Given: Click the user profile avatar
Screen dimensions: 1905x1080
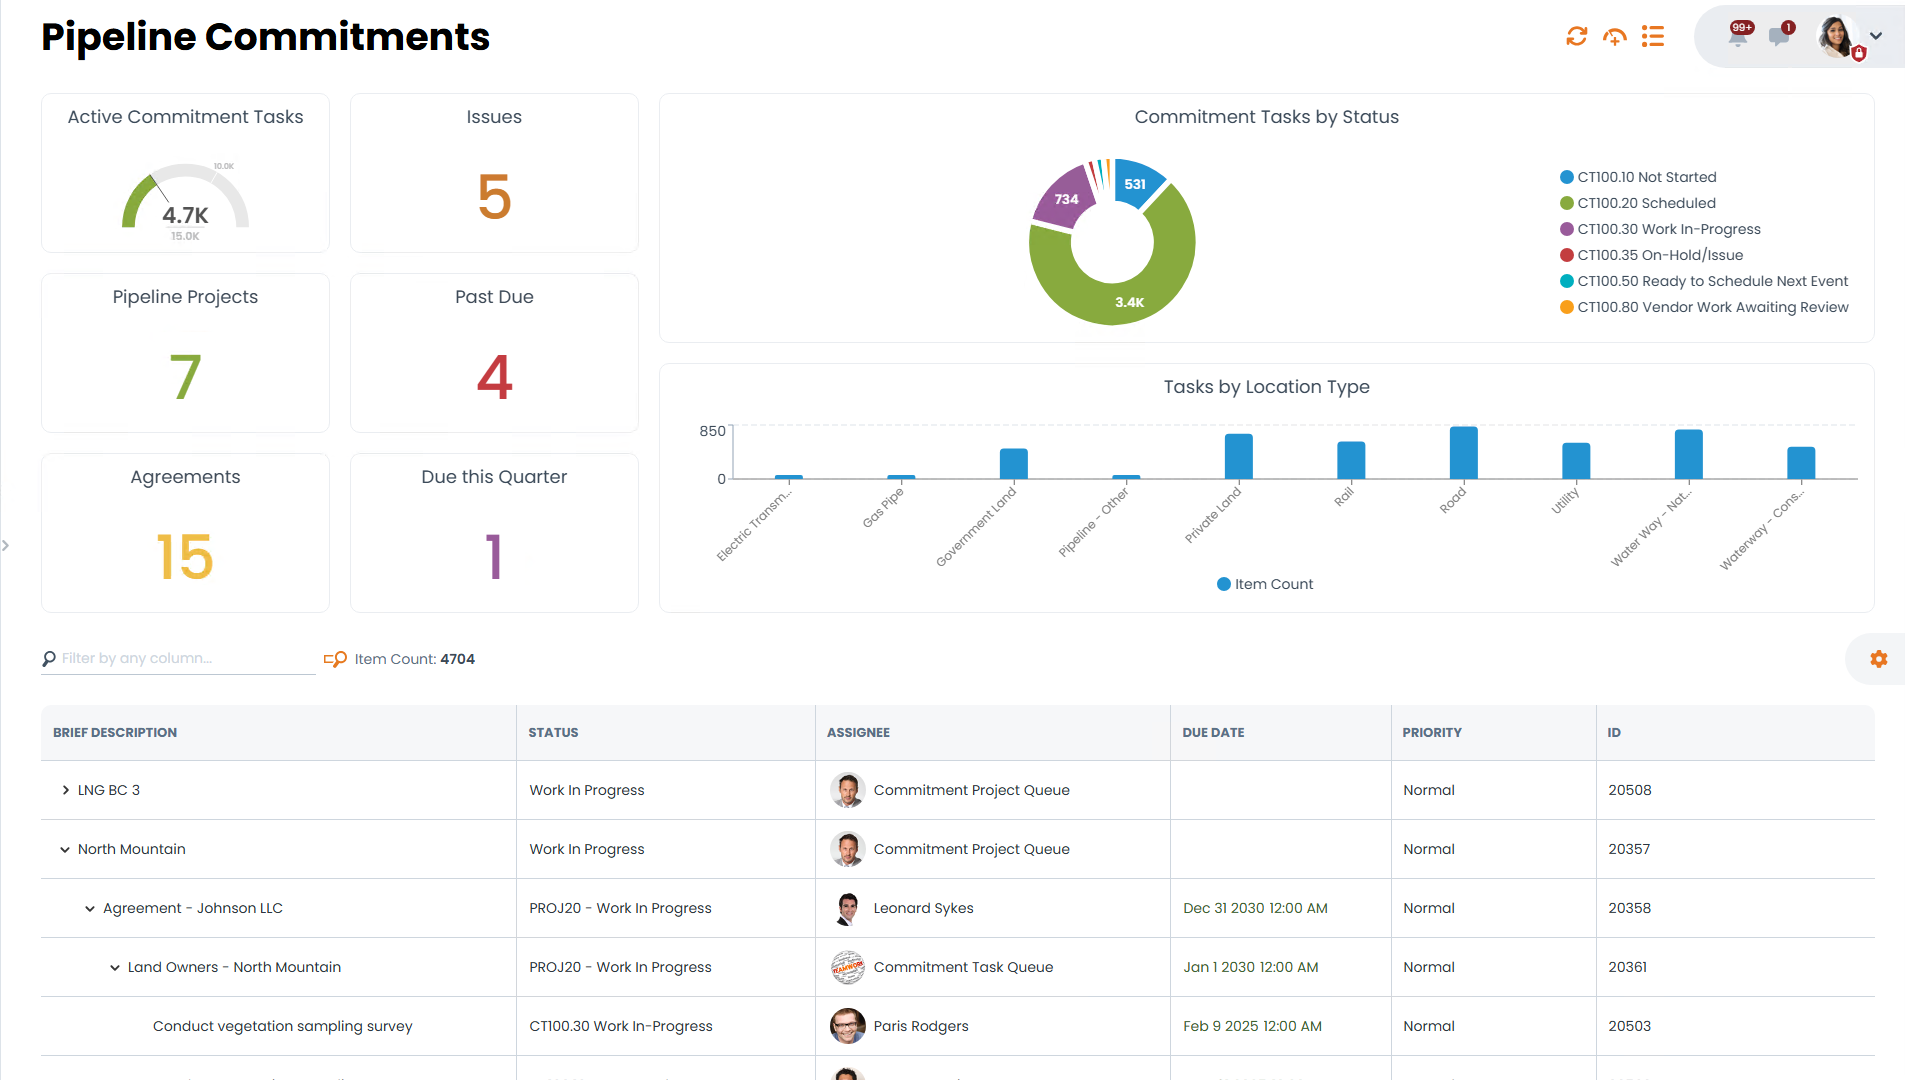Looking at the screenshot, I should [x=1835, y=37].
